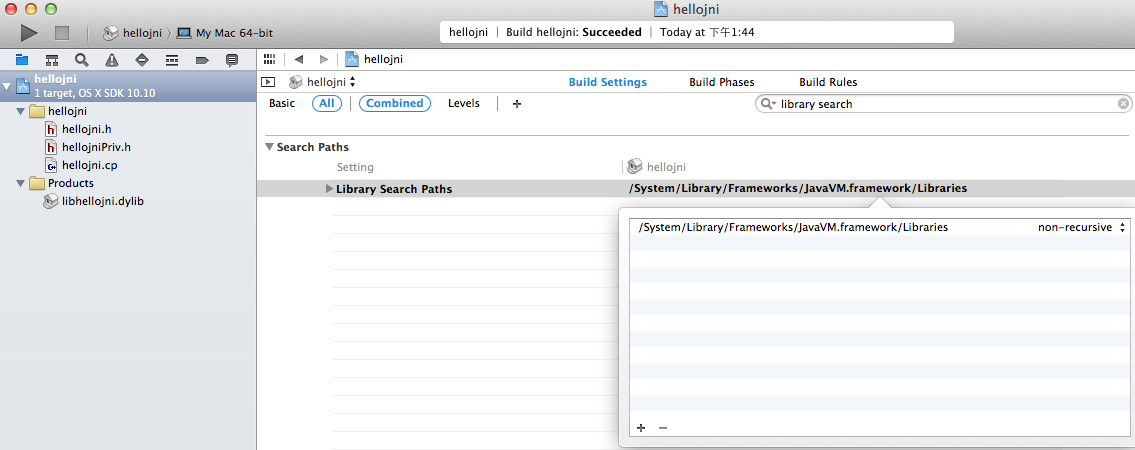
Task: Switch to the Build Rules tab
Action: click(x=828, y=82)
